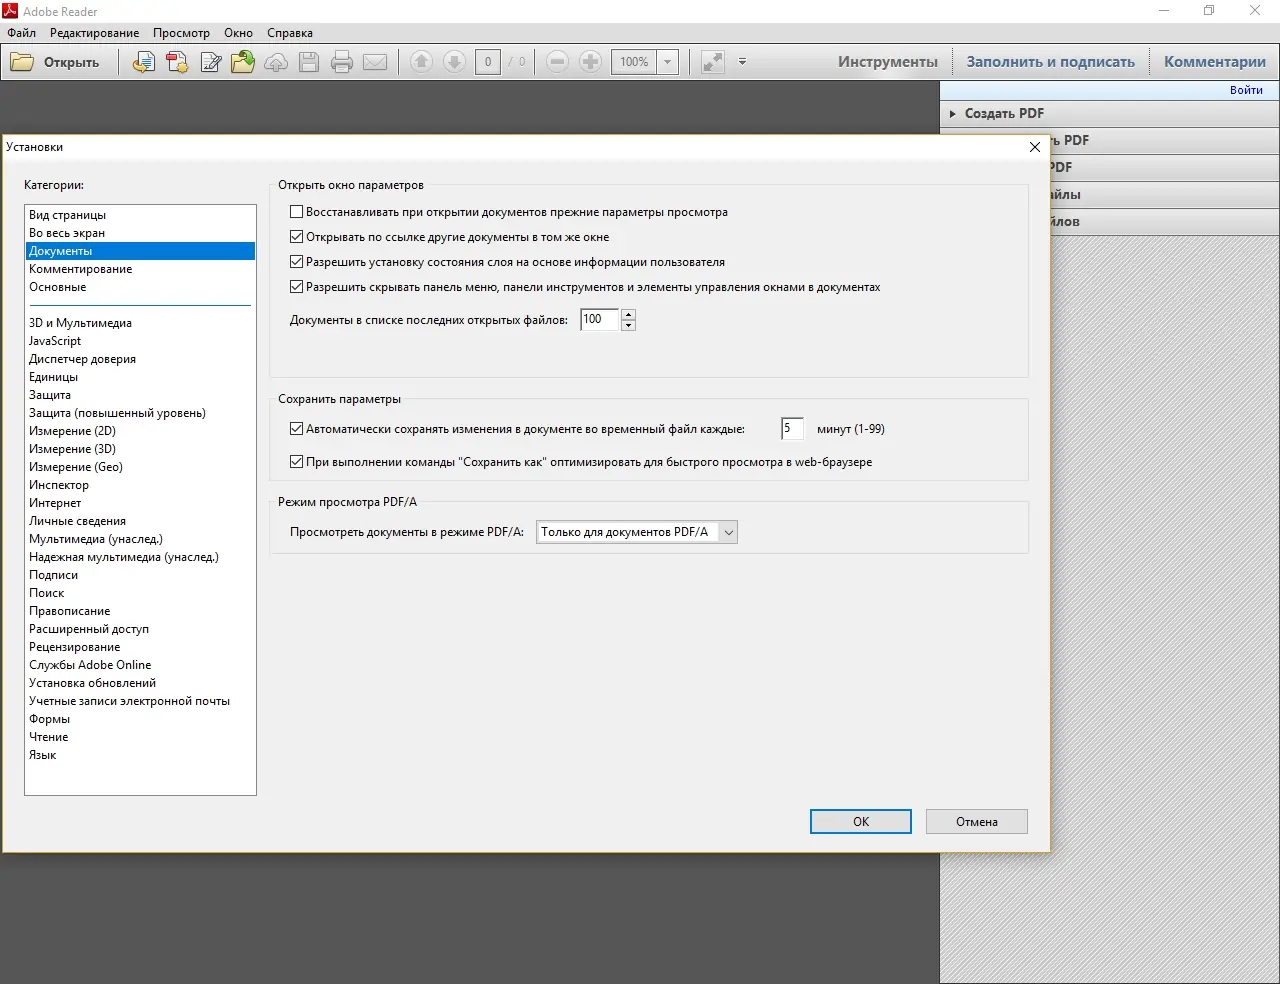Click the Войти sign-in link
This screenshot has width=1280, height=984.
[1246, 90]
